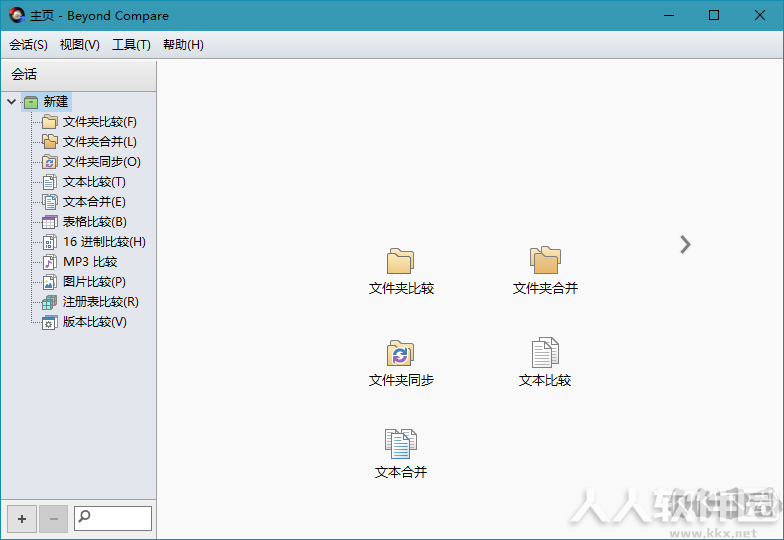784x540 pixels.
Task: Open the 工具(T) menu
Action: point(131,45)
